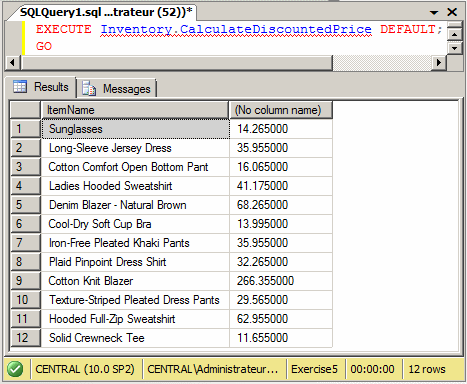Click the Texture-Striped Pleated Dress Pants cell

(x=135, y=300)
